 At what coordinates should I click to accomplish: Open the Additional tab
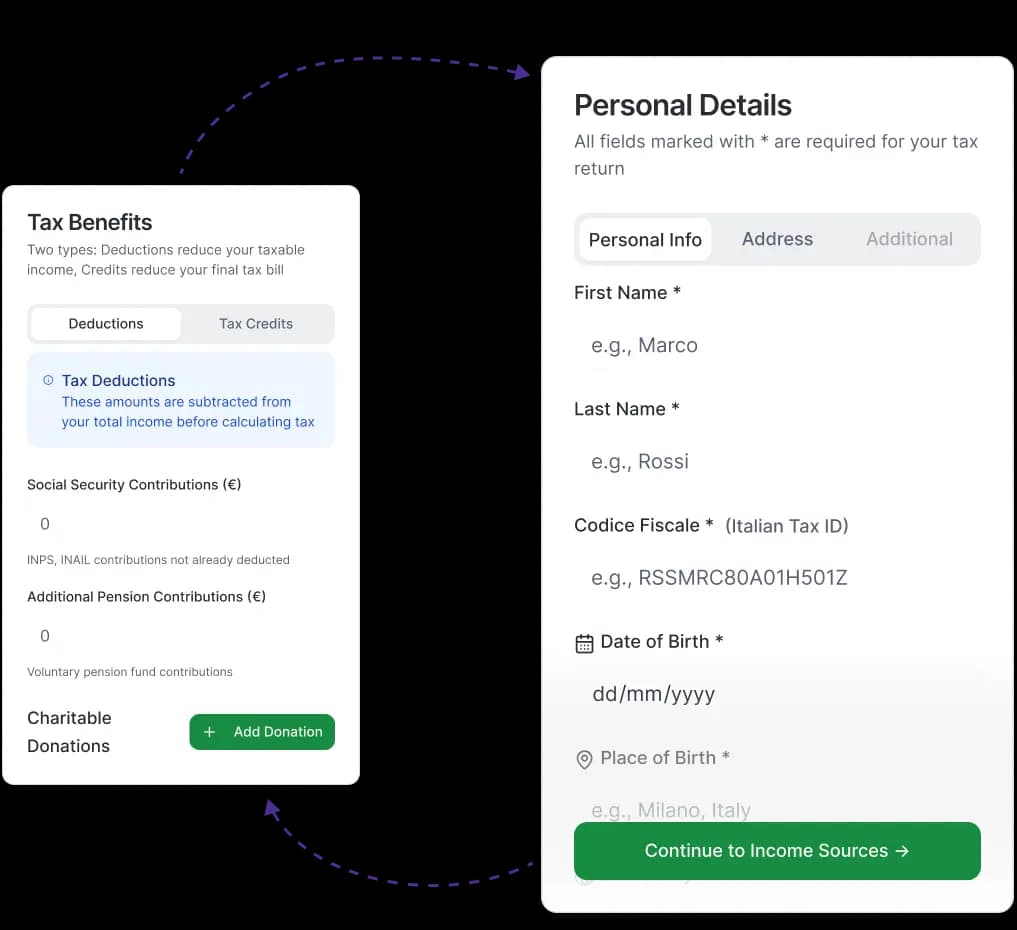909,240
